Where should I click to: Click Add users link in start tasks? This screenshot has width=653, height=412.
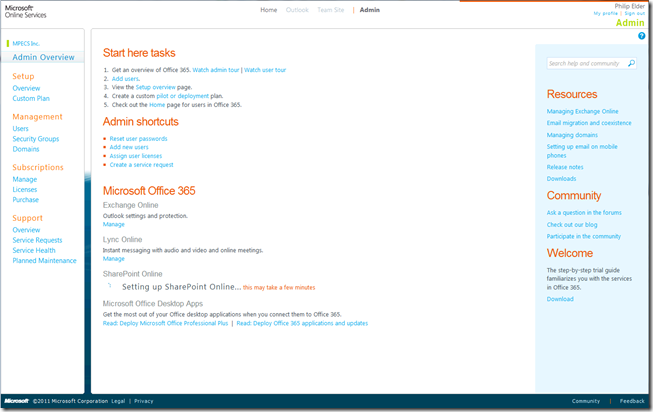[125, 79]
